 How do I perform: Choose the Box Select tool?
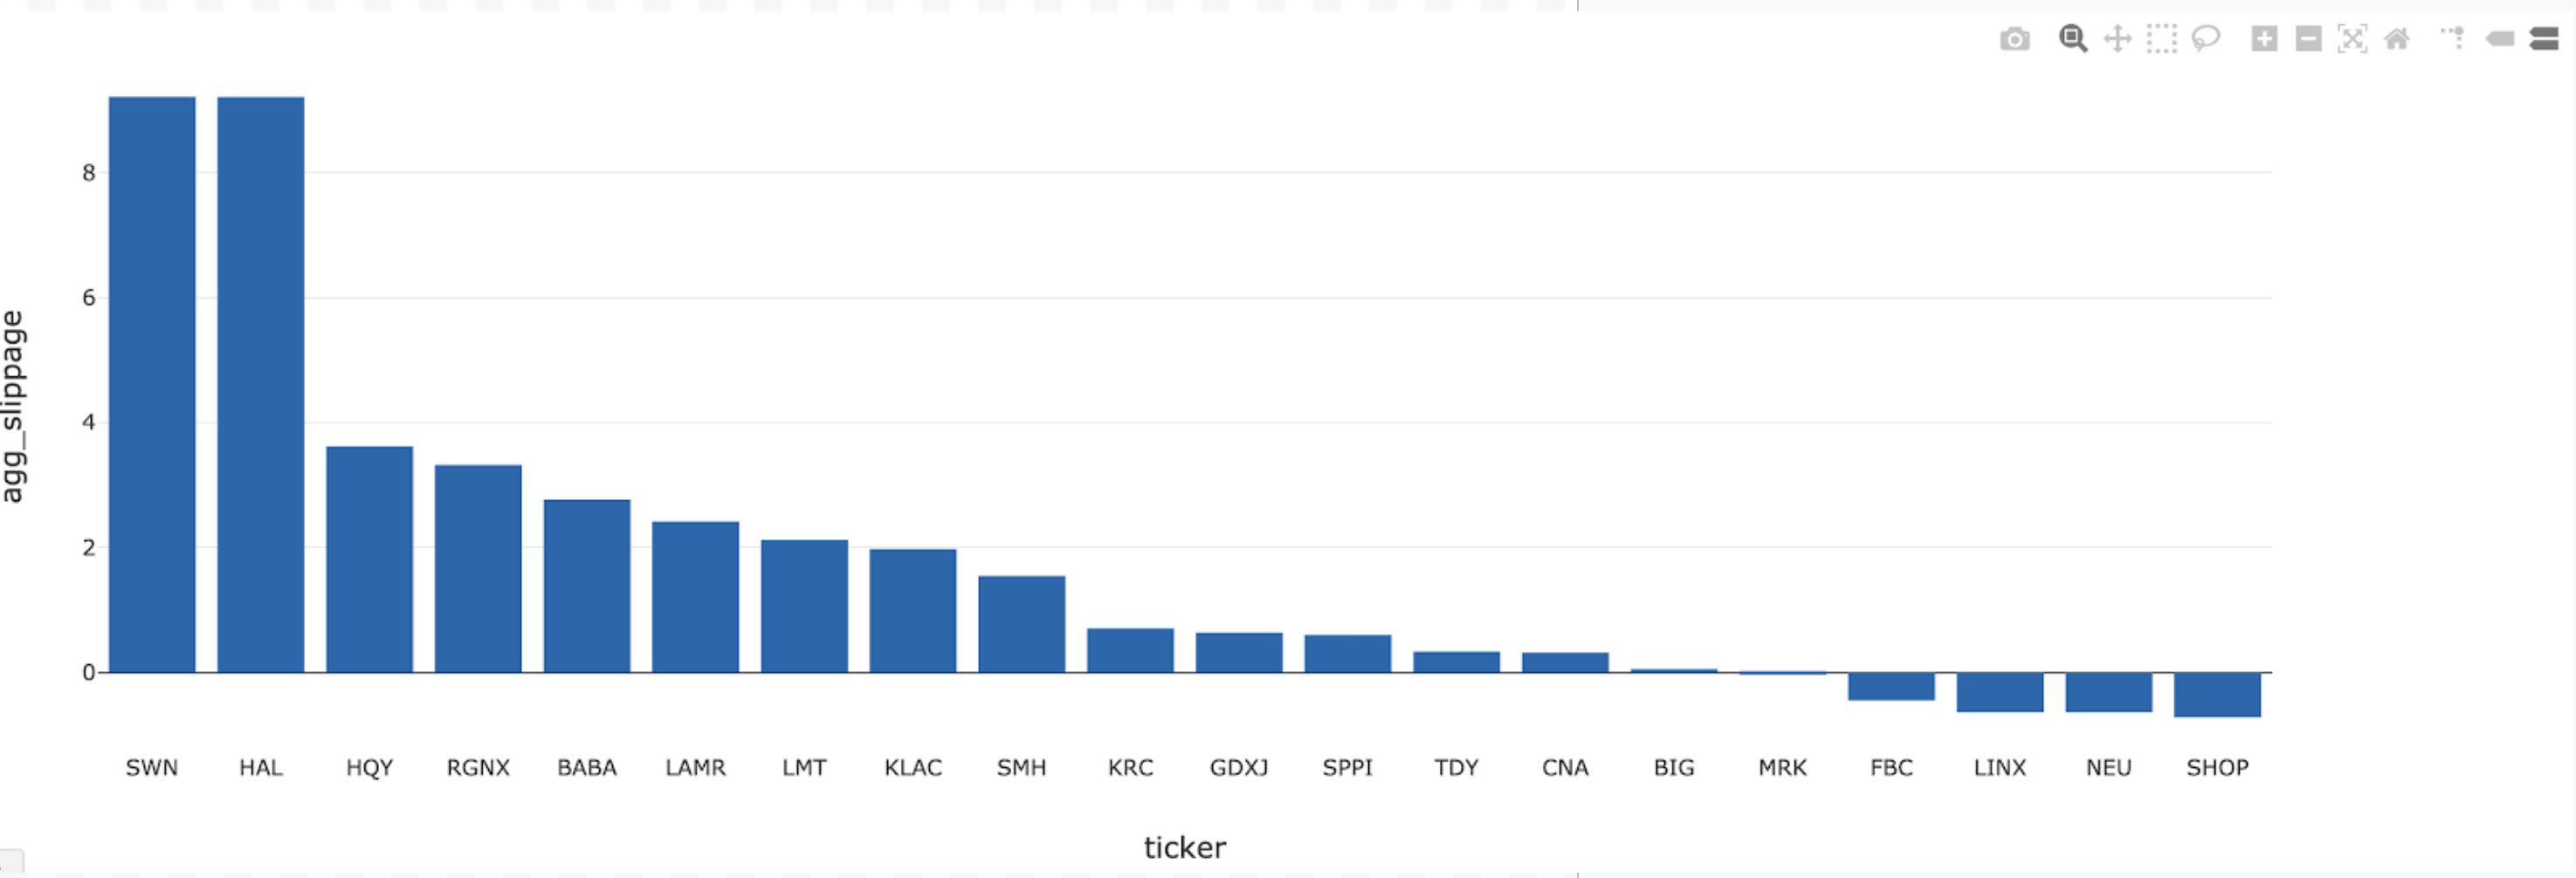[x=2161, y=39]
